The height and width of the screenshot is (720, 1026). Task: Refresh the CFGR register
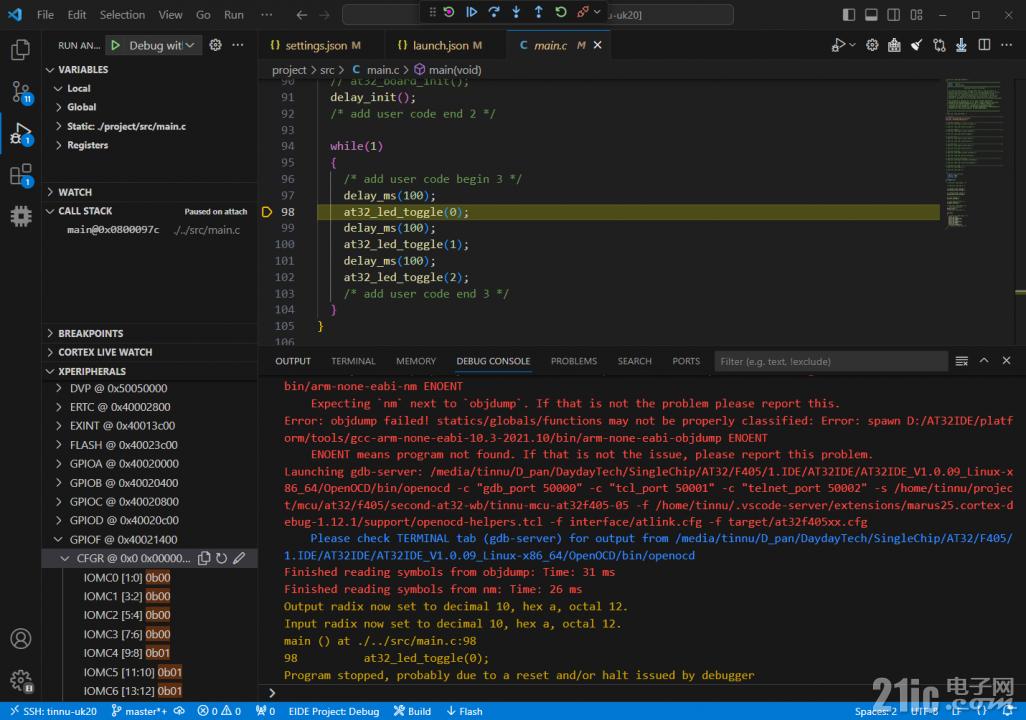click(x=222, y=558)
